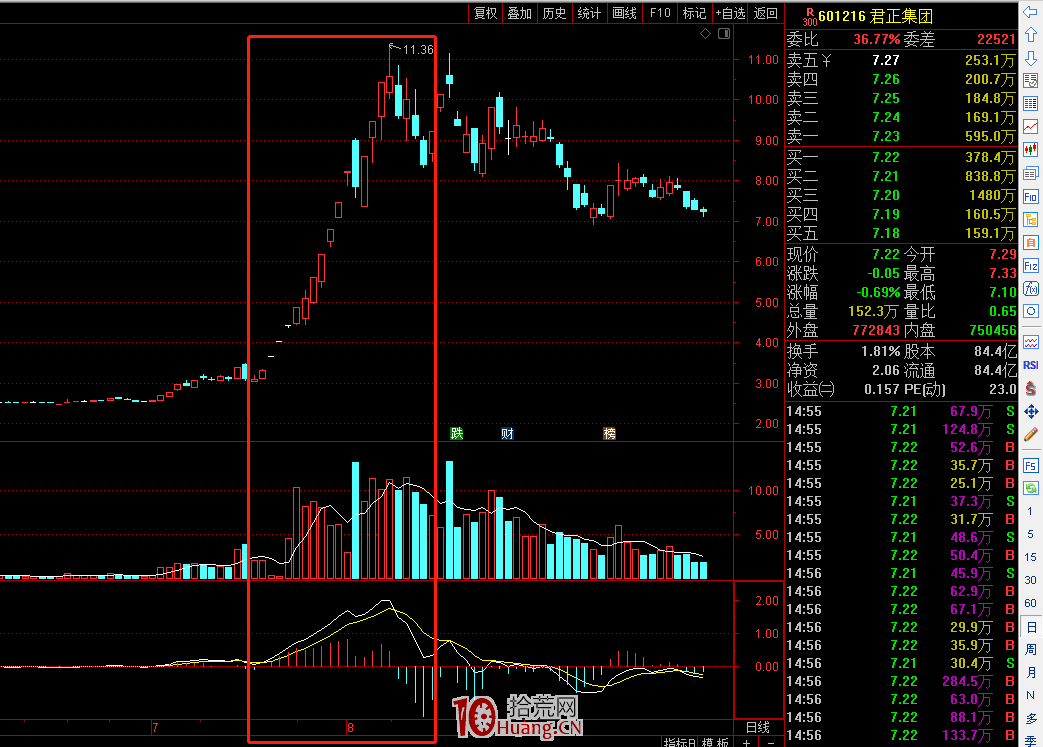
Task: Open the orange document icon in sidebar
Action: 1030,243
